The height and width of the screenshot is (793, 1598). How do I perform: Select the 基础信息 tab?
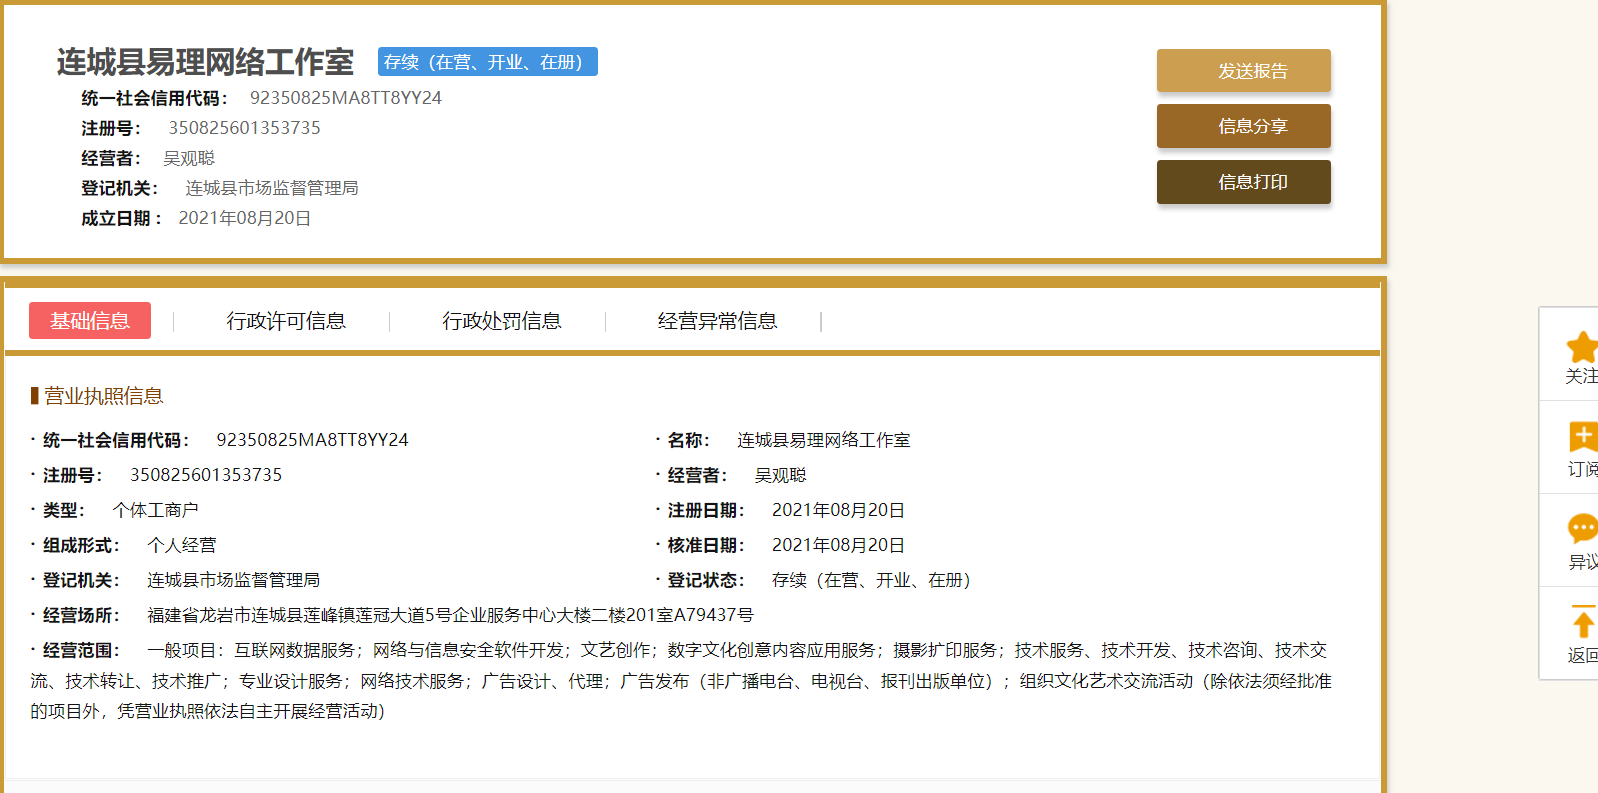[x=90, y=320]
